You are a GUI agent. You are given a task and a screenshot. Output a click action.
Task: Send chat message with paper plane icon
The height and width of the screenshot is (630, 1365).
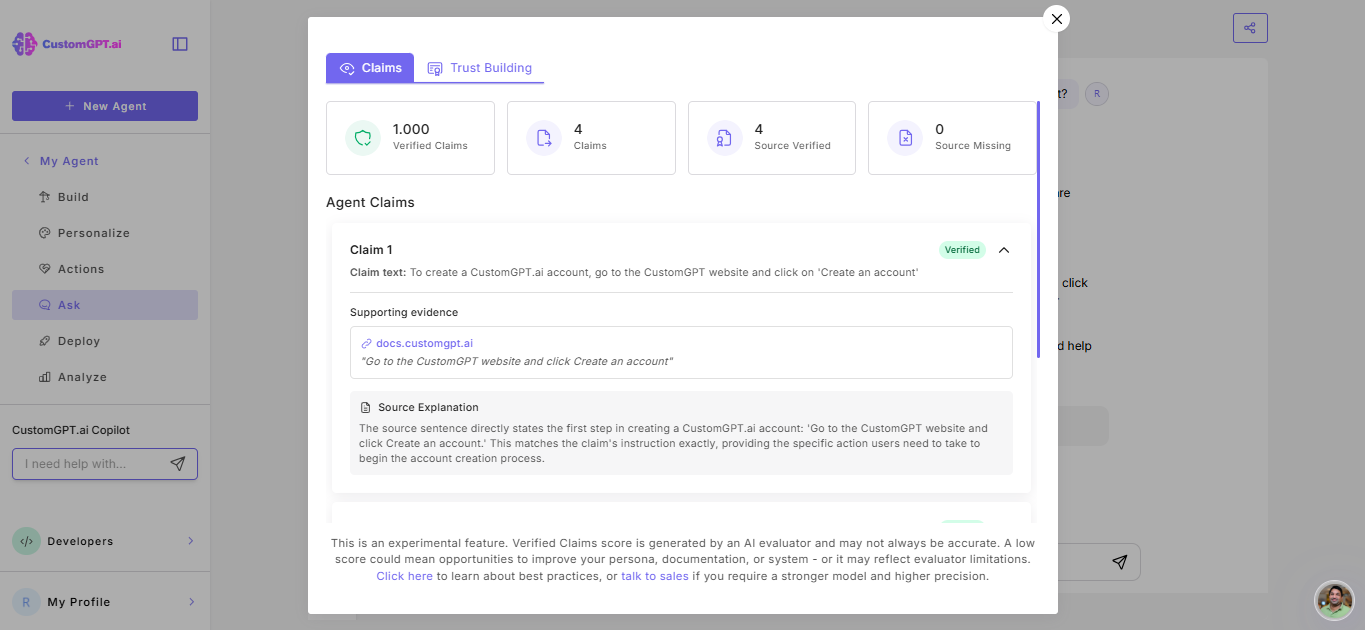1120,562
